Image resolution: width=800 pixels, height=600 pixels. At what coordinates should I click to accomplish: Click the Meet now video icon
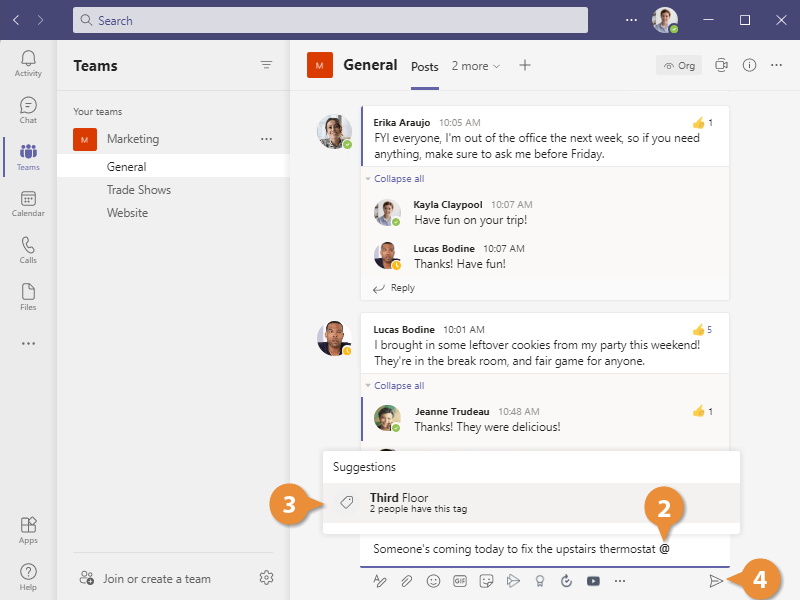pos(721,66)
